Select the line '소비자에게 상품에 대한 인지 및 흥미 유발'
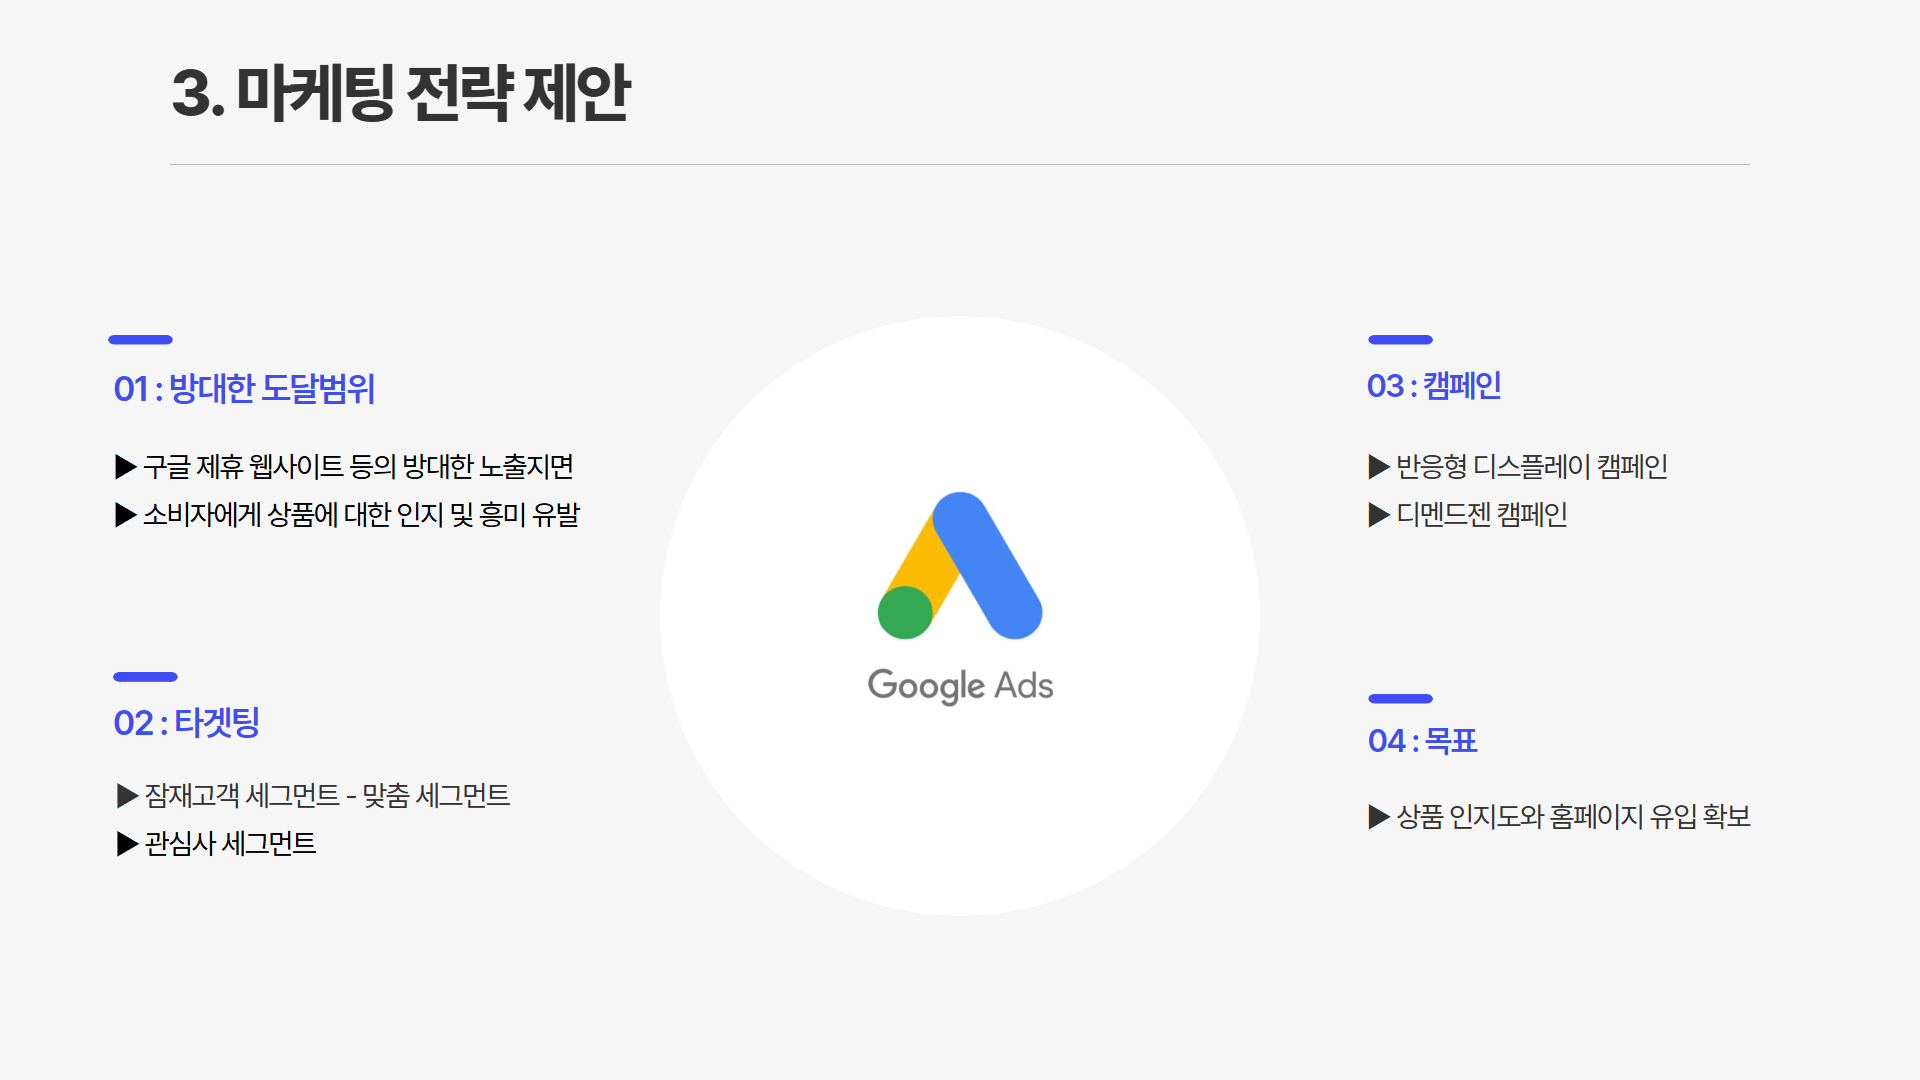This screenshot has height=1080, width=1920. [x=361, y=514]
